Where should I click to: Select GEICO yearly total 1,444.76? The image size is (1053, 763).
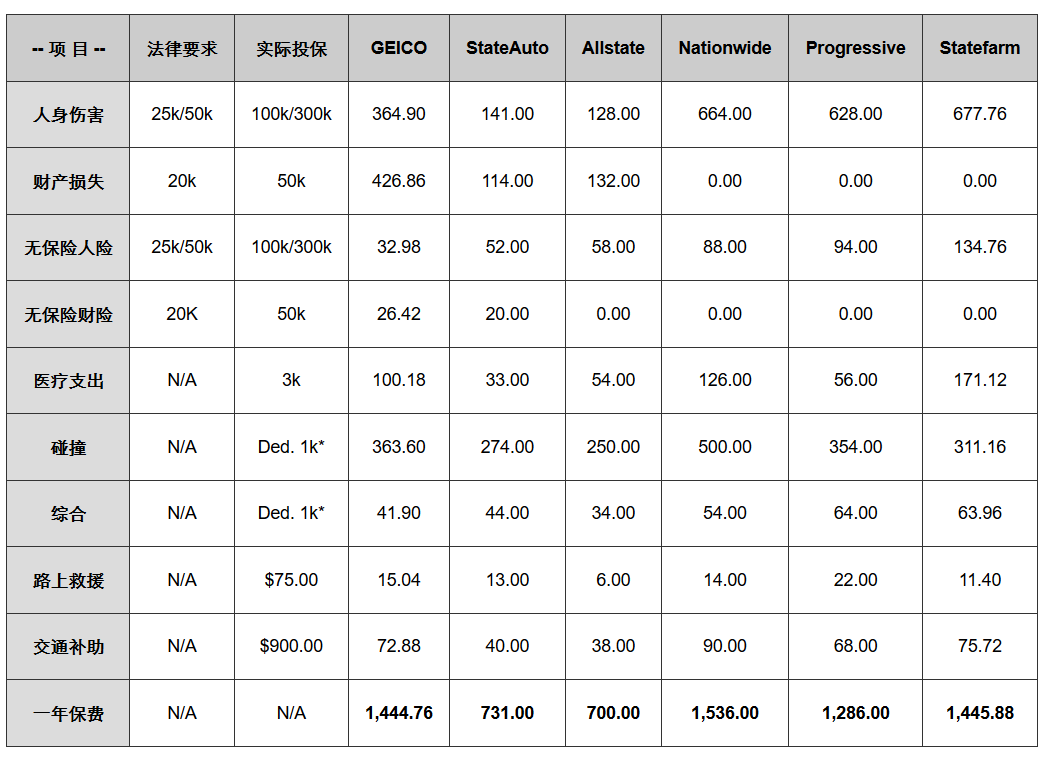(398, 713)
